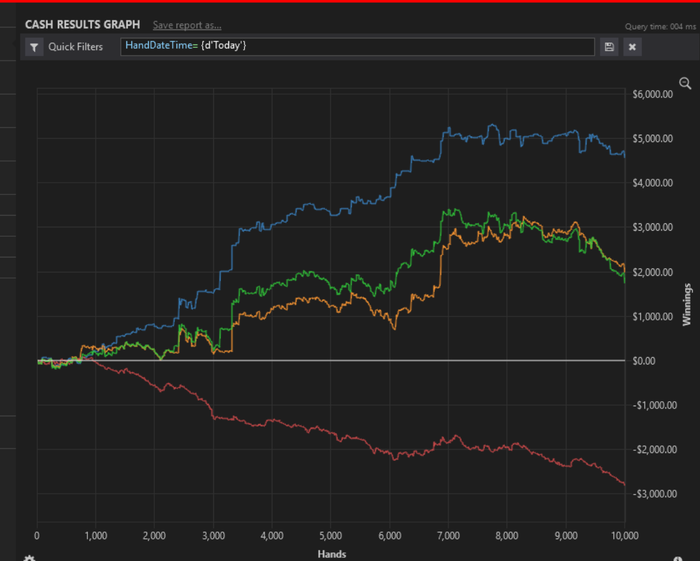Screen dimensions: 700x561
Task: Click the $6,000.00 axis label
Action: point(653,94)
